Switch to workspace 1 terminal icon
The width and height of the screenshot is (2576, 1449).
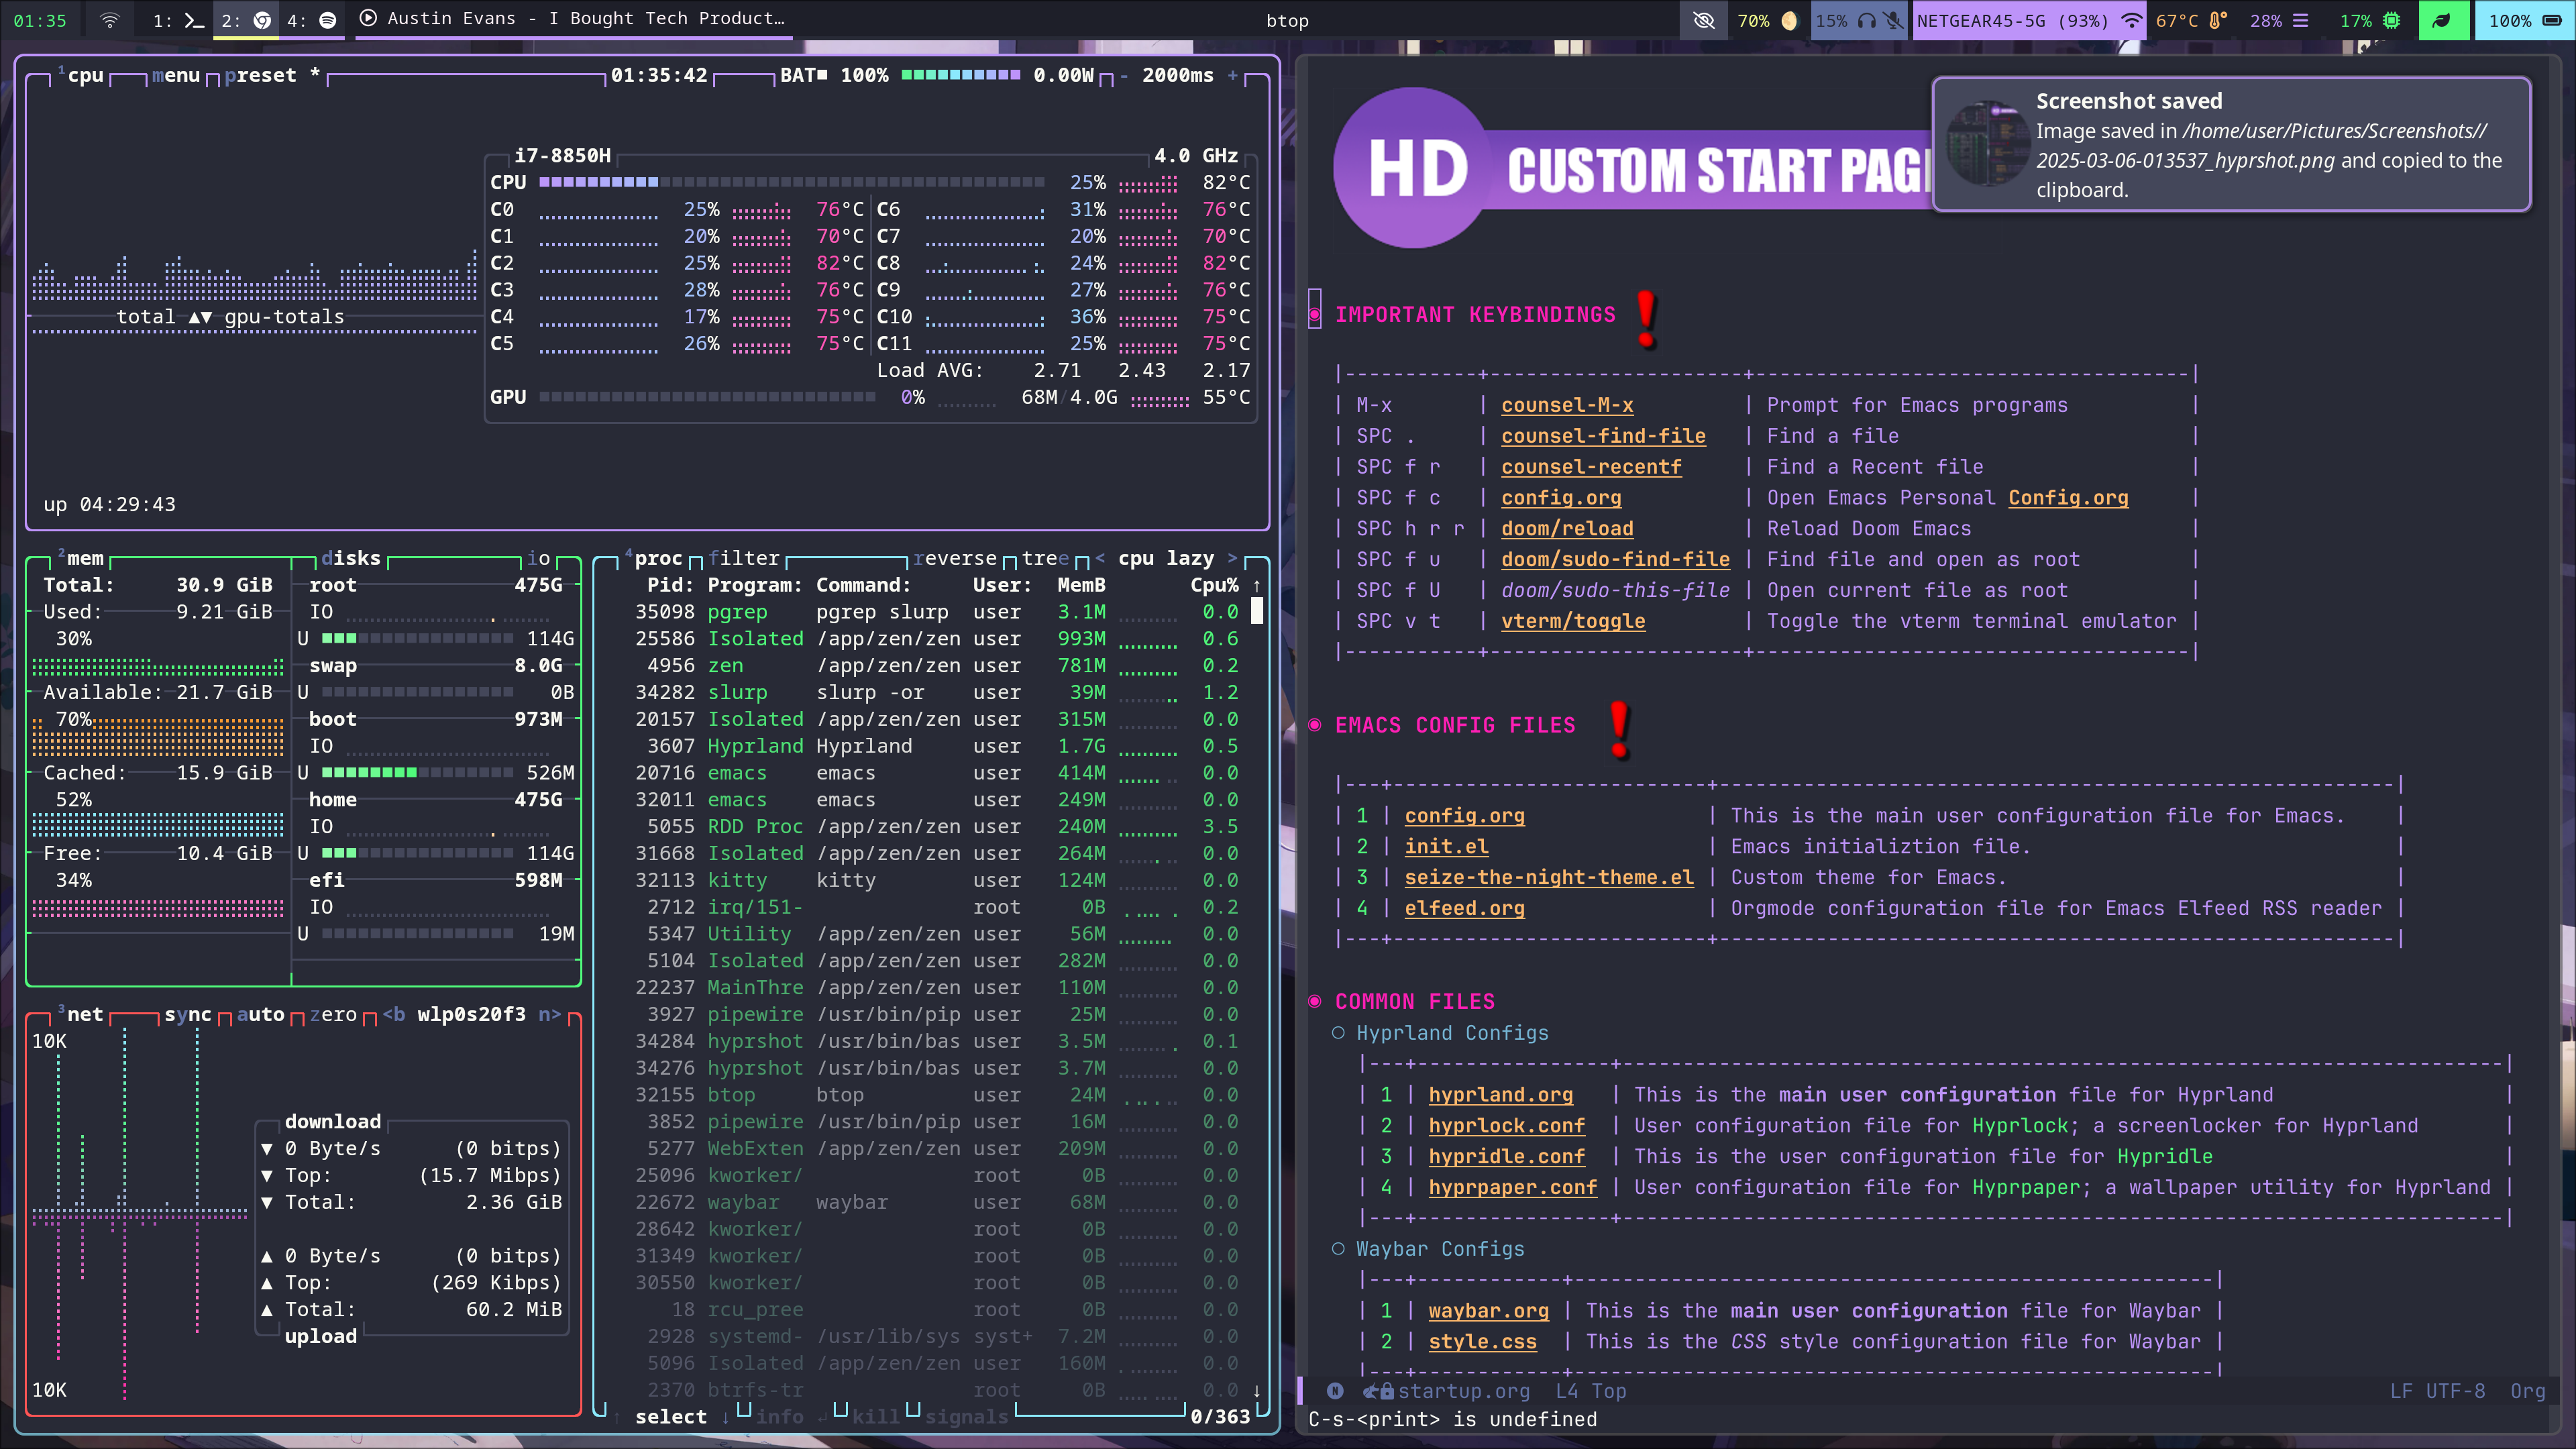coord(194,20)
